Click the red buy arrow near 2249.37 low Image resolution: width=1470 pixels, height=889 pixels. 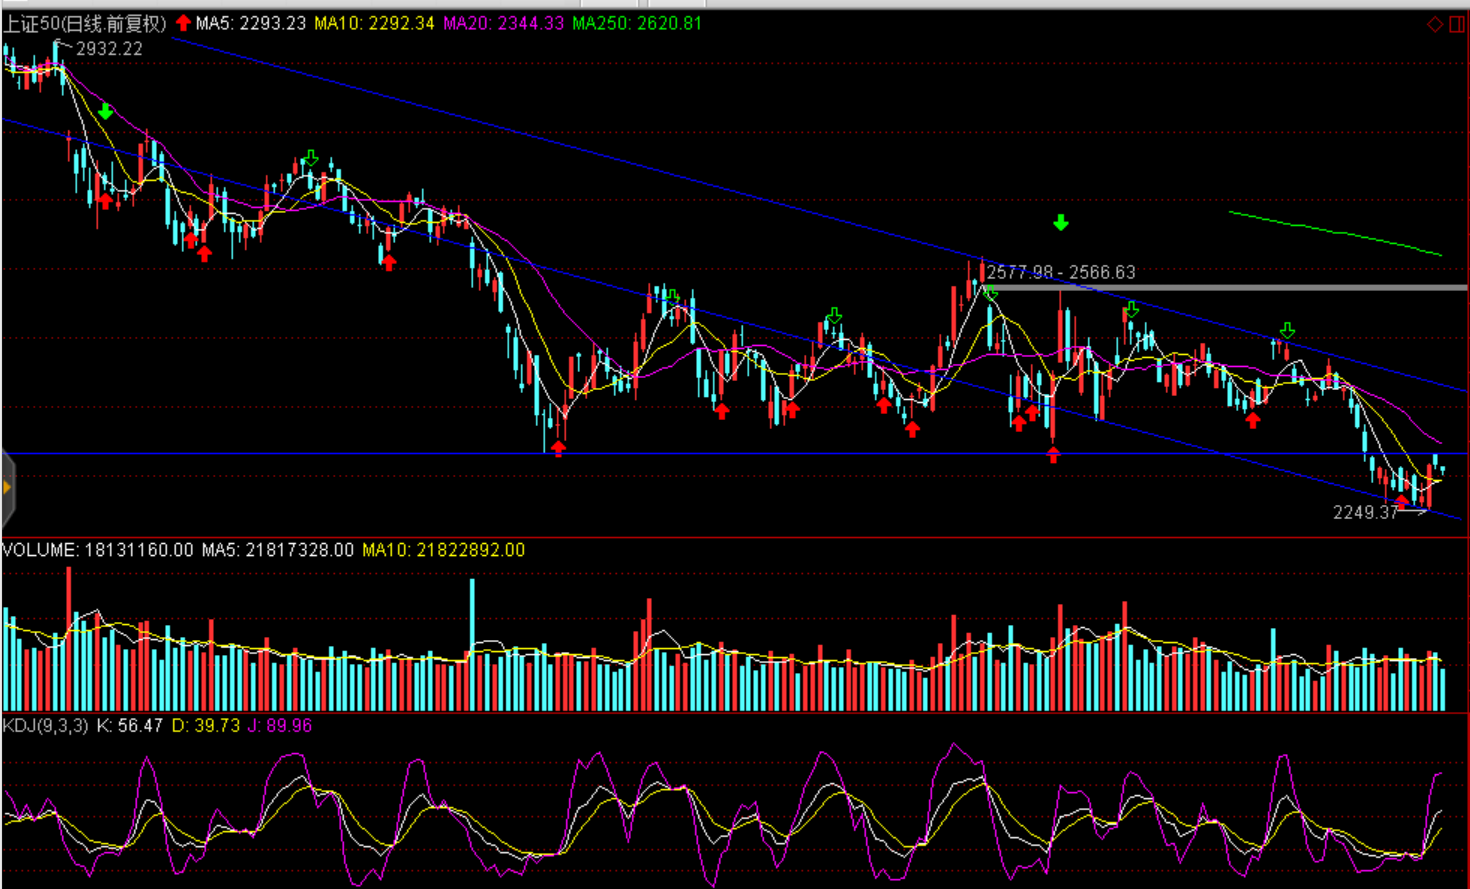coord(1402,501)
